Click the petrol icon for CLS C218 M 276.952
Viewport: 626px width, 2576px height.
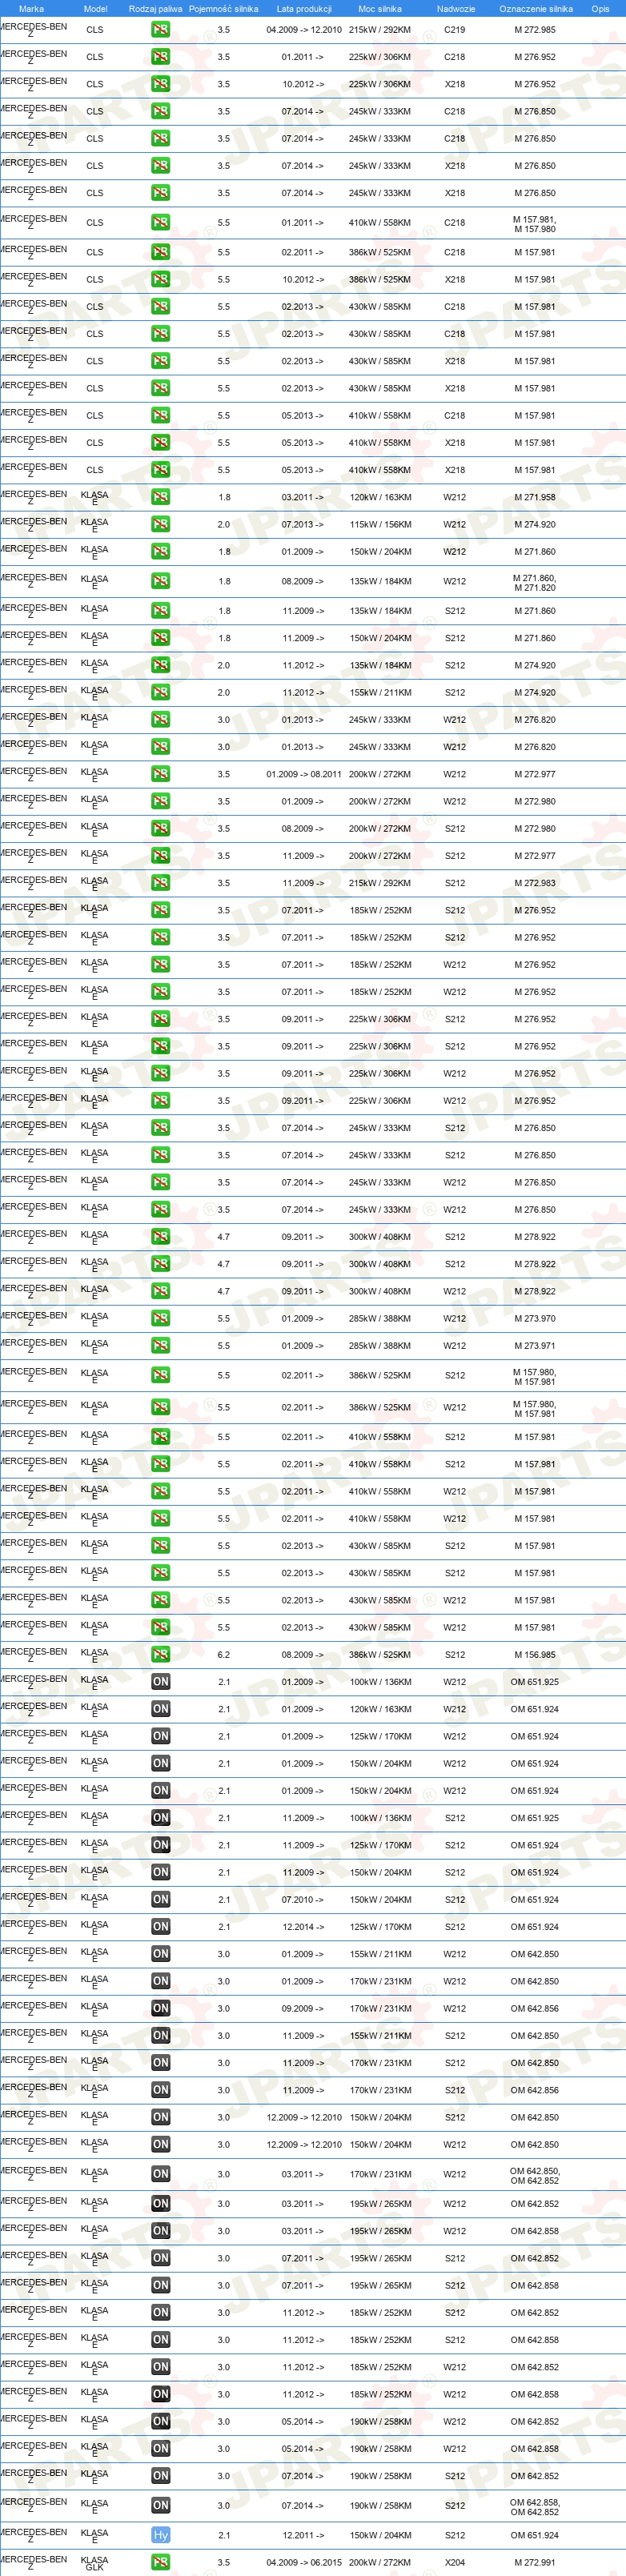point(160,57)
